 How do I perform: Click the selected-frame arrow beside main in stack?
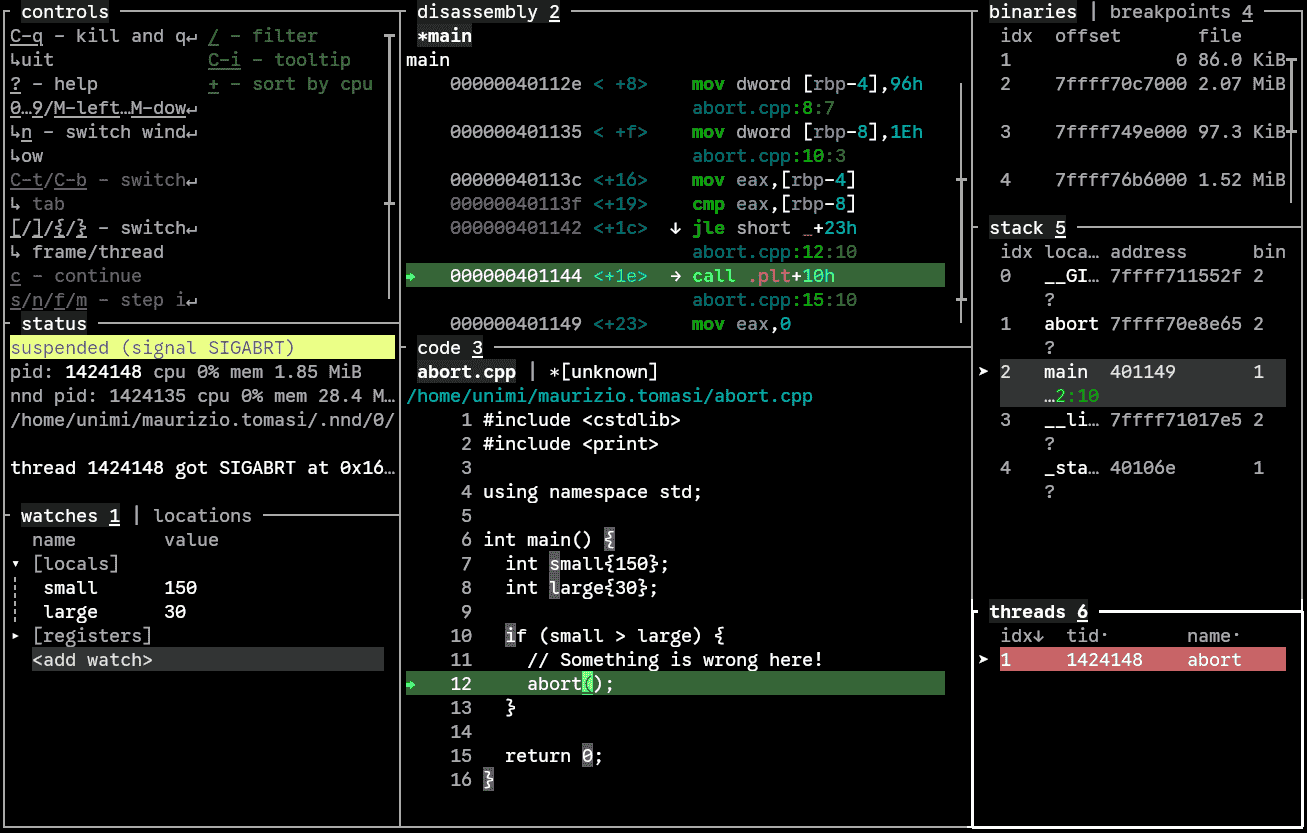coord(983,372)
